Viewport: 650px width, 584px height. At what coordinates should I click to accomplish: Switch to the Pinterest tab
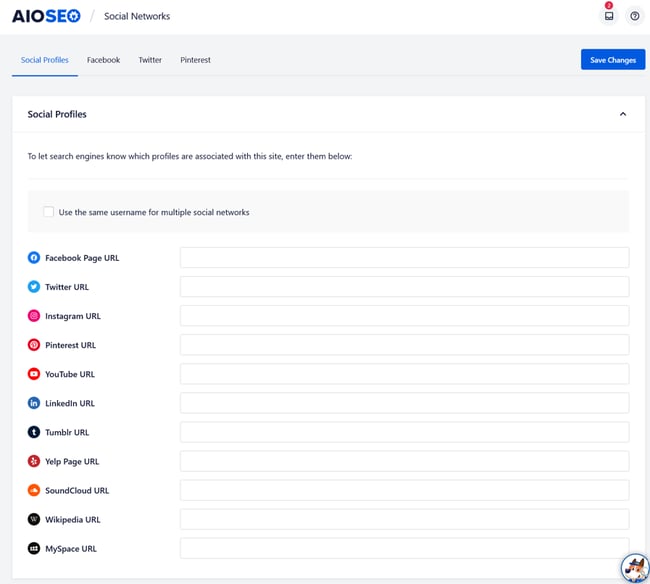tap(195, 60)
